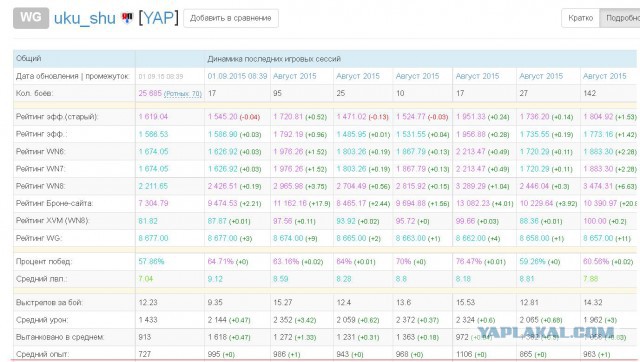640x362 pixels.
Task: Click the 'Добавить в сравнение' button
Action: click(231, 18)
